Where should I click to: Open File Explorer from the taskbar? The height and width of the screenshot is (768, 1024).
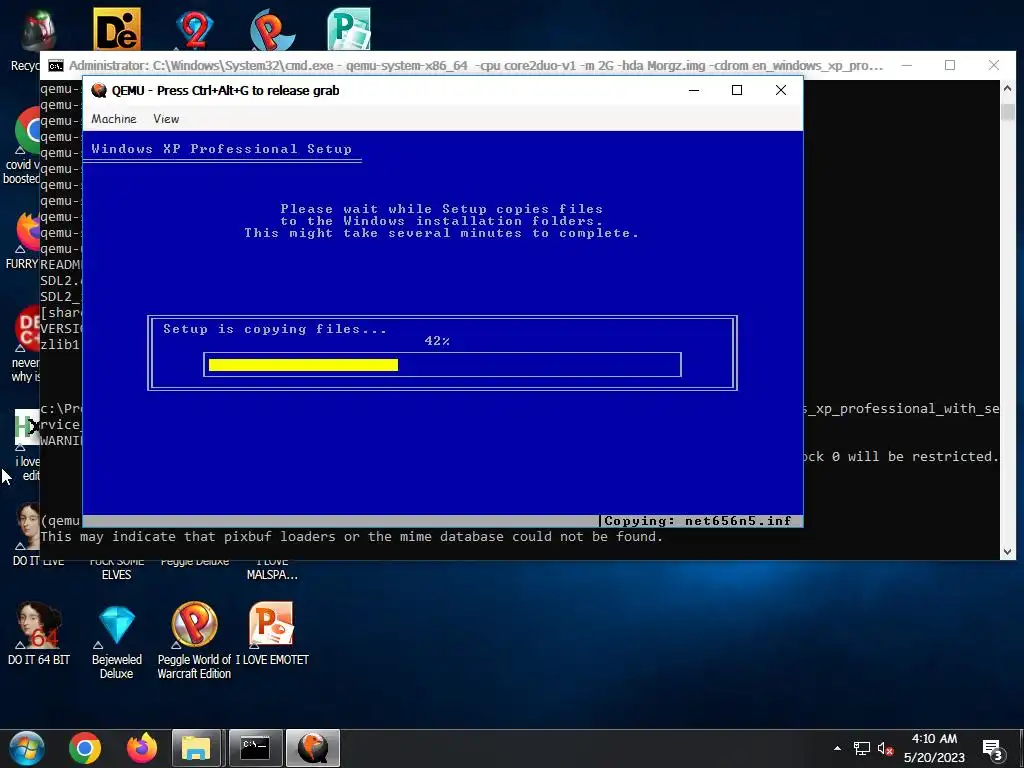click(196, 748)
